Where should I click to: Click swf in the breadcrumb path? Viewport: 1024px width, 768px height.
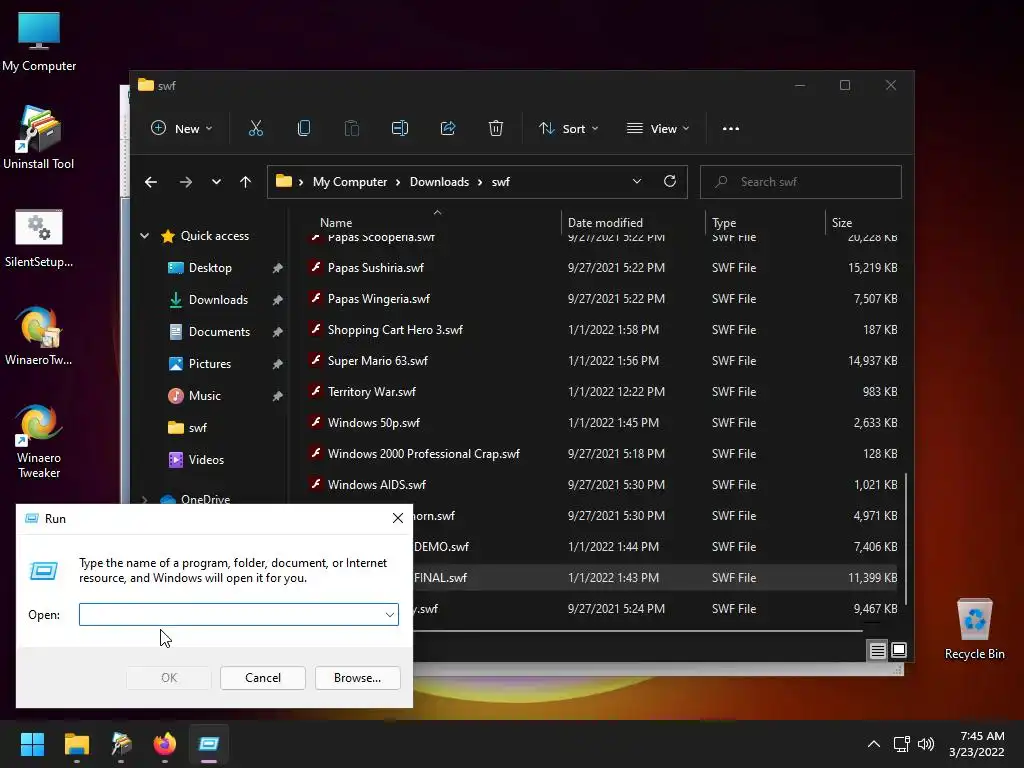pos(500,182)
